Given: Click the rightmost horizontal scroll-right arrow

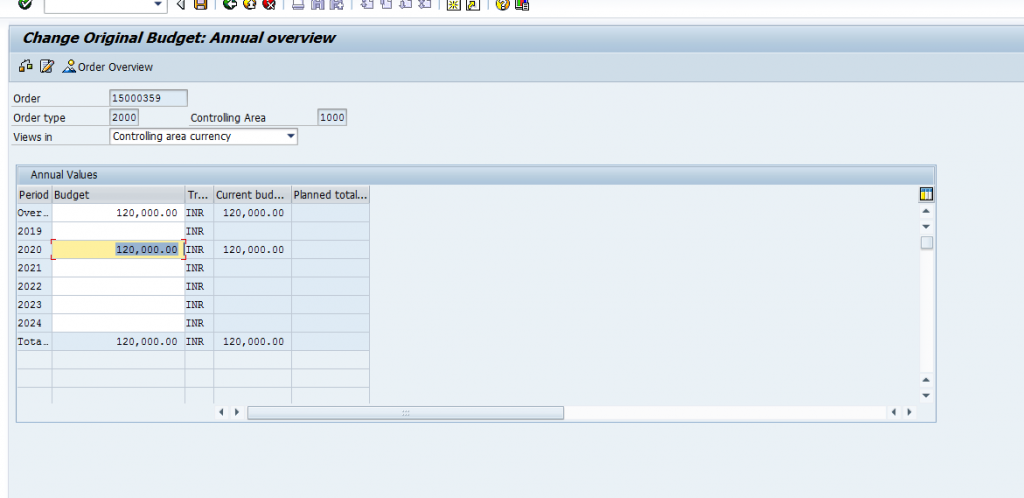Looking at the screenshot, I should click(908, 412).
